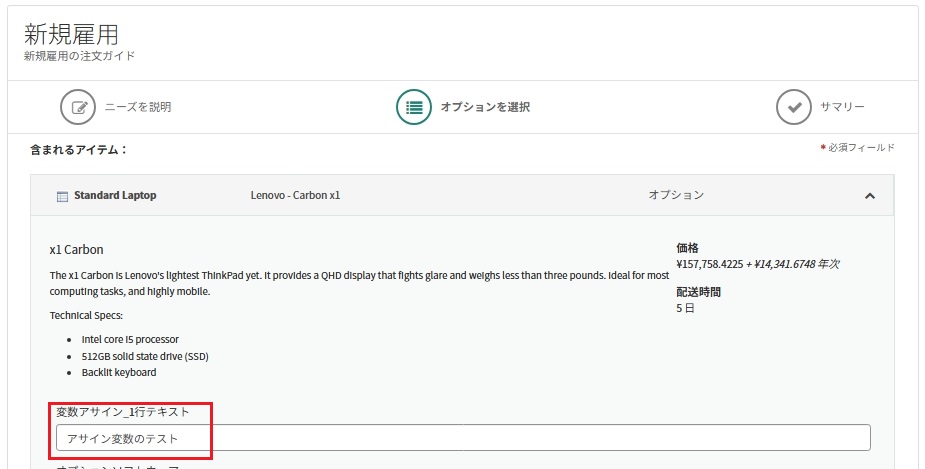The image size is (925, 469).
Task: Click the table icon beside Standard Laptop
Action: tap(62, 196)
